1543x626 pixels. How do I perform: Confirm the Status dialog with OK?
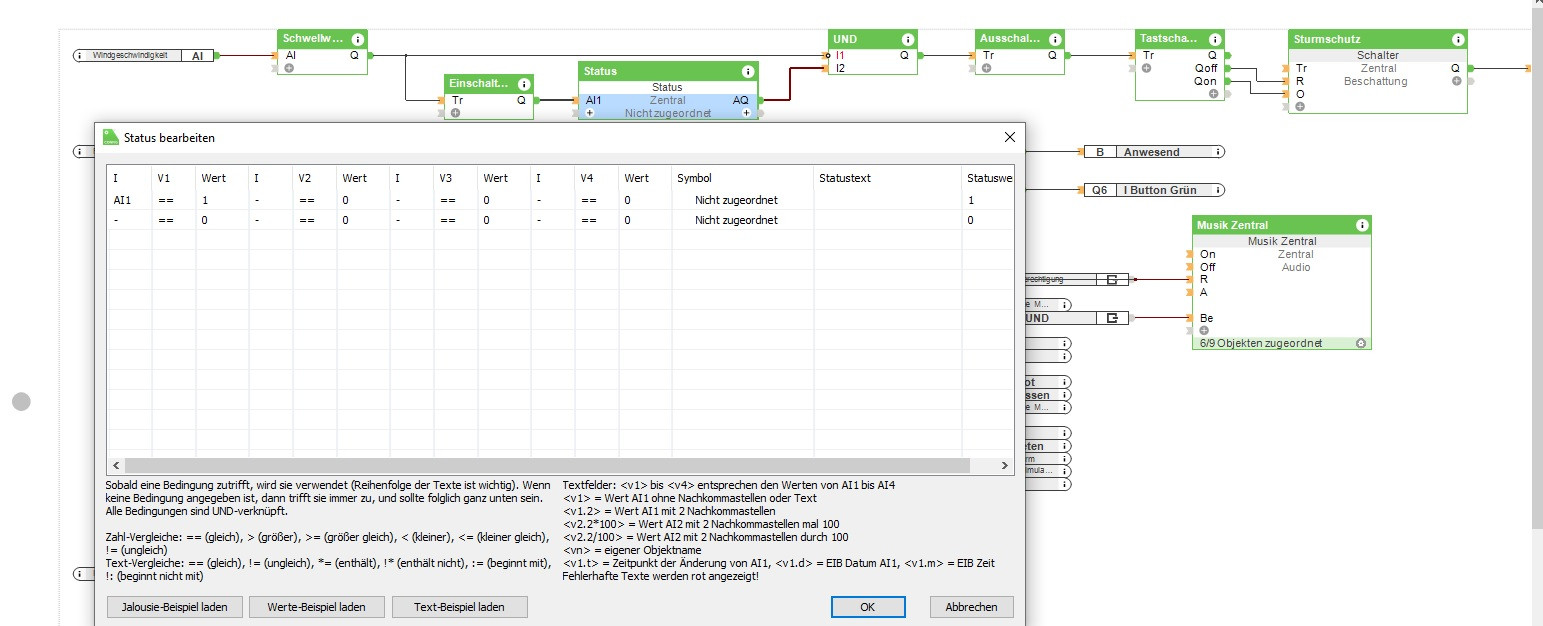pyautogui.click(x=867, y=607)
